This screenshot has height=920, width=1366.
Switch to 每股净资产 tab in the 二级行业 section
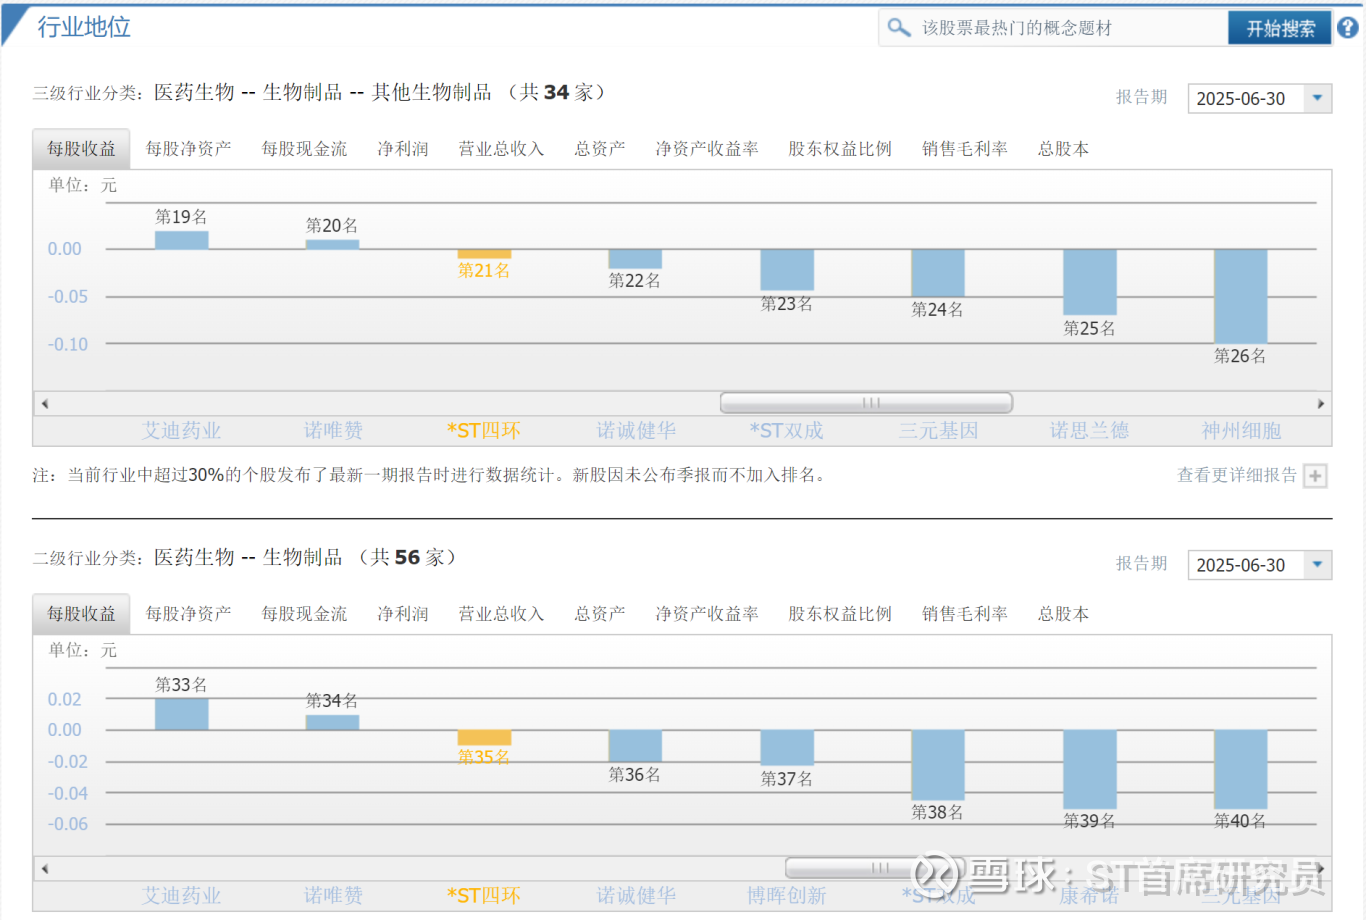pyautogui.click(x=189, y=614)
